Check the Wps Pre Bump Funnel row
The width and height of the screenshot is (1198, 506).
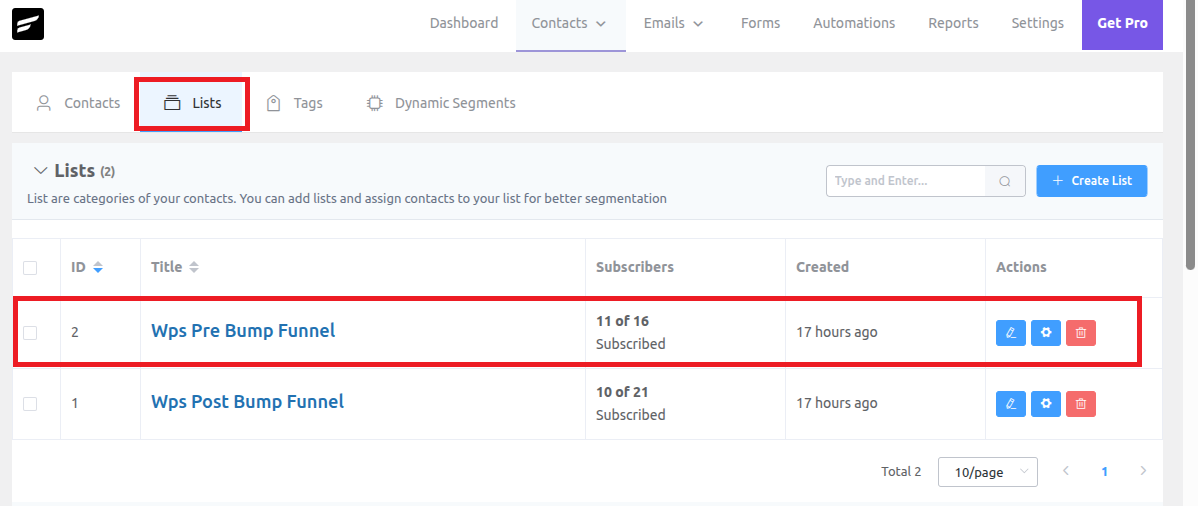point(30,332)
